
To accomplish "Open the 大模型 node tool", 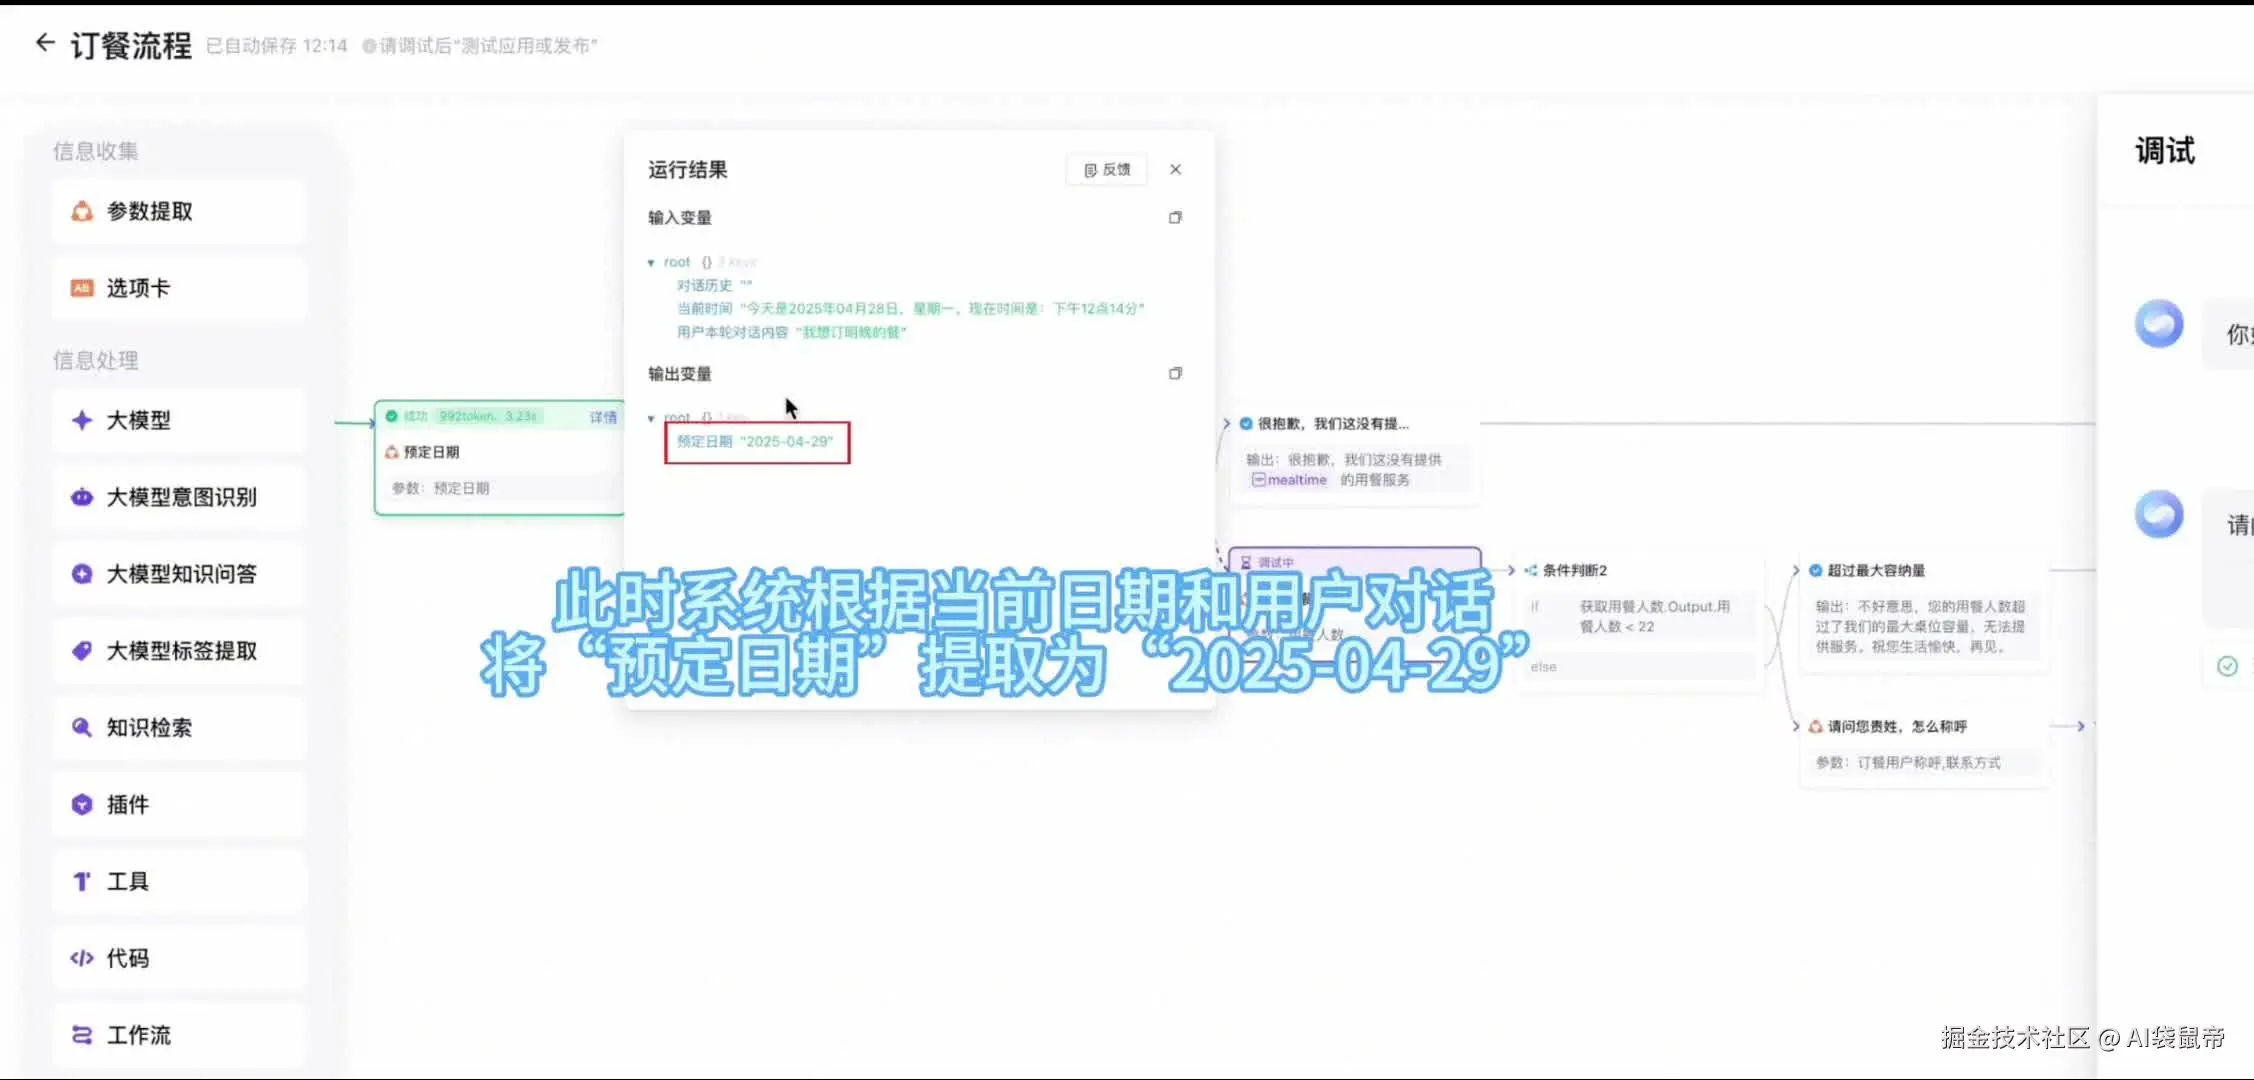I will [x=81, y=420].
